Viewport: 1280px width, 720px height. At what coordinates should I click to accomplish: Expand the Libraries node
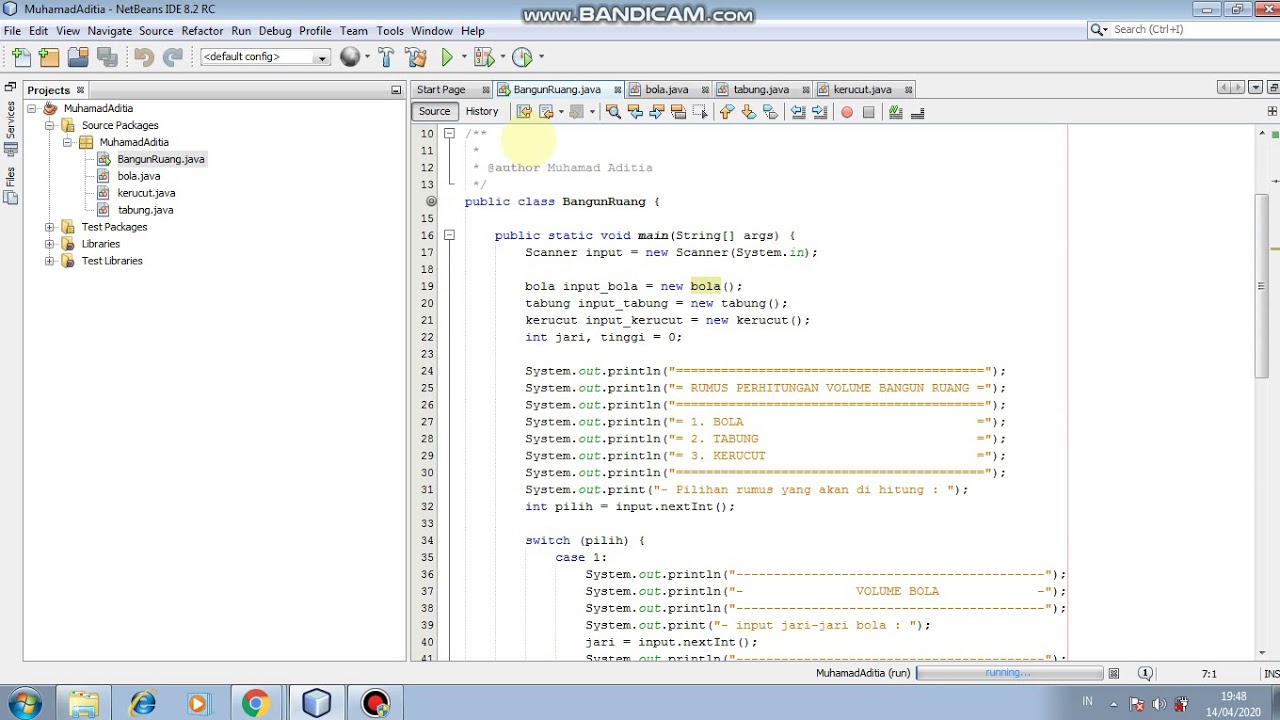[49, 244]
